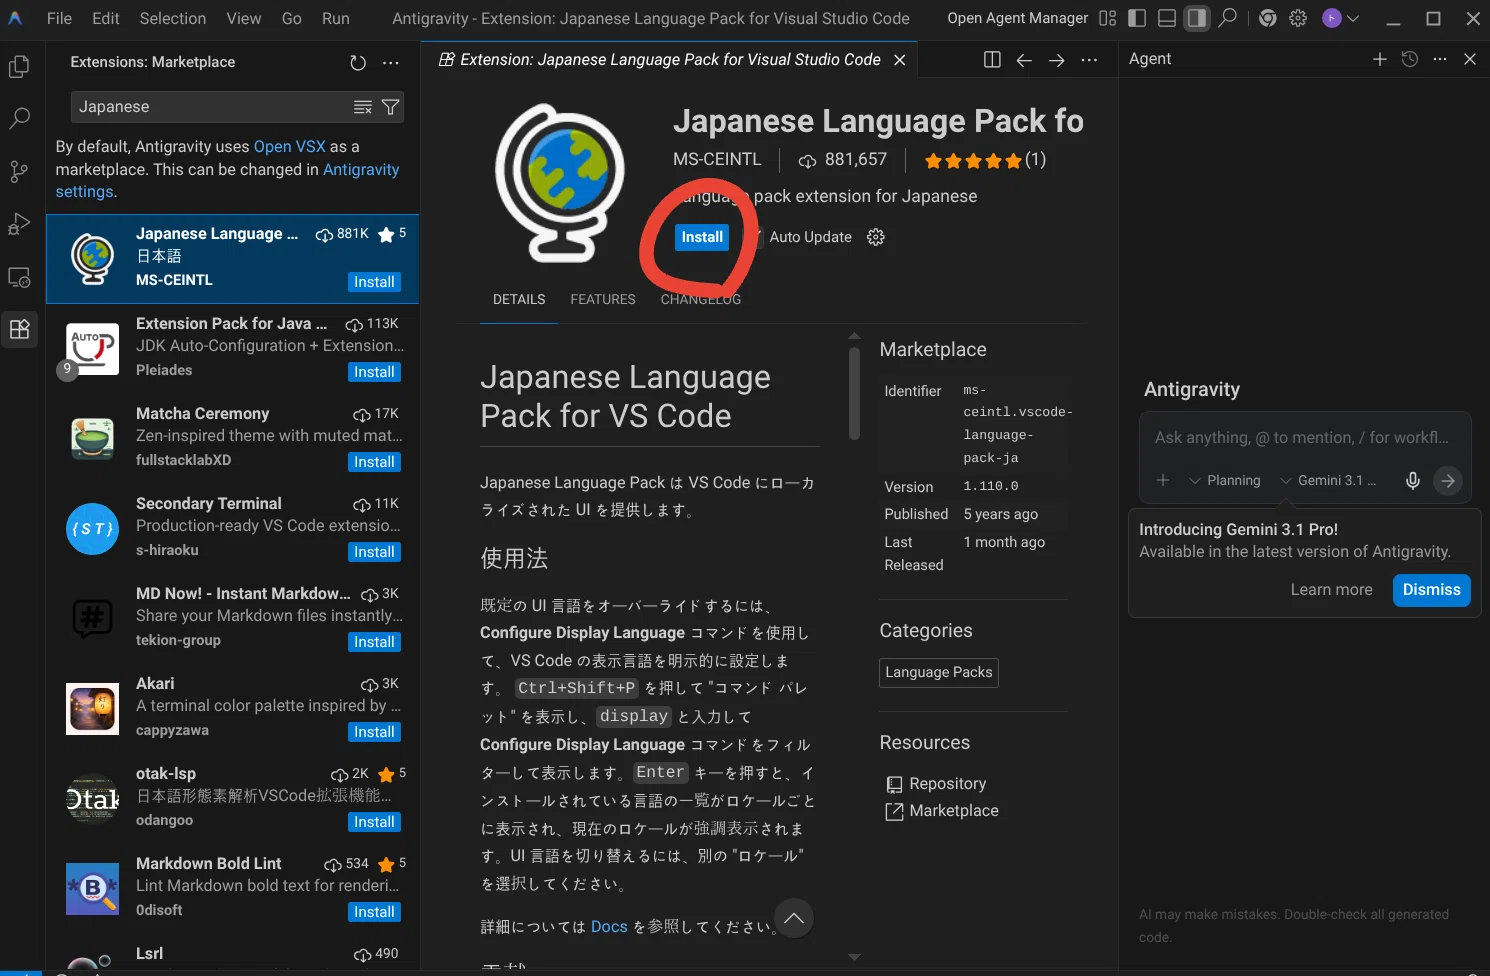1490x976 pixels.
Task: Open the MS-CEINTL publisher link
Action: pyautogui.click(x=717, y=159)
